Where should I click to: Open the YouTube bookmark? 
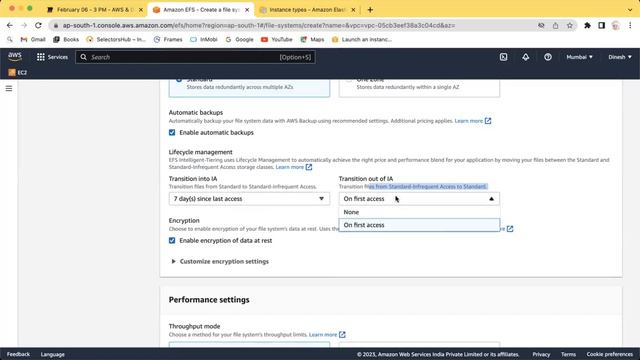pos(277,39)
